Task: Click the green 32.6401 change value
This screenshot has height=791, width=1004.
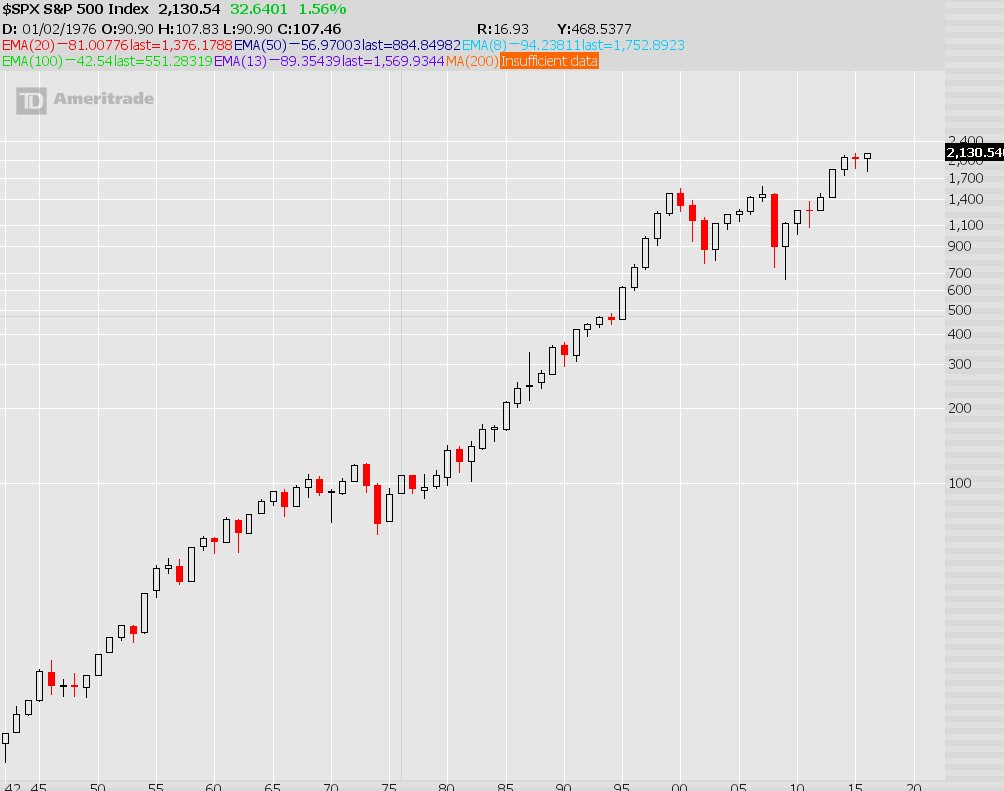Action: pos(259,9)
